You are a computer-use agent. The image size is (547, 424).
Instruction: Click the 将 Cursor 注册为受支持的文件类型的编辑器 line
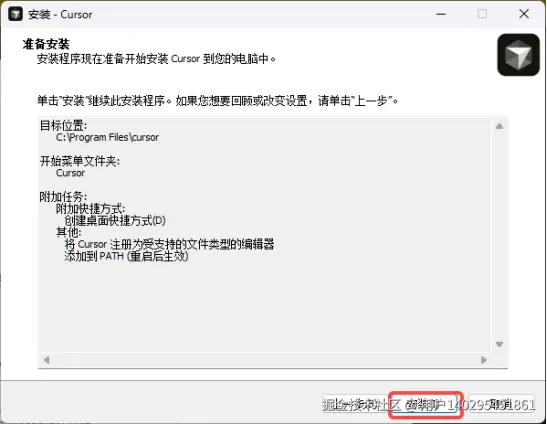click(169, 244)
